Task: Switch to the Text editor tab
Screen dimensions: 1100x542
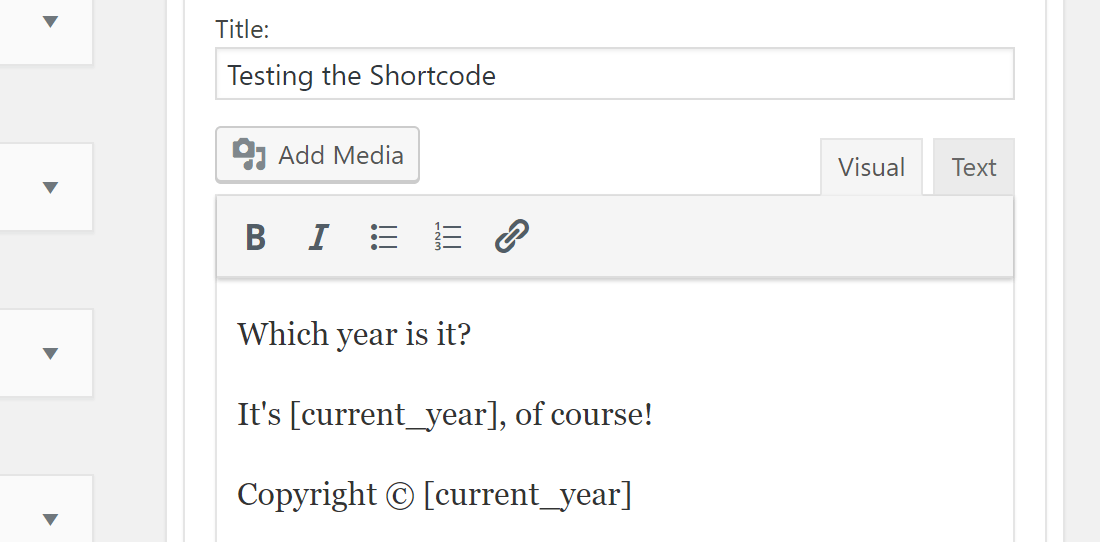Action: pos(973,167)
